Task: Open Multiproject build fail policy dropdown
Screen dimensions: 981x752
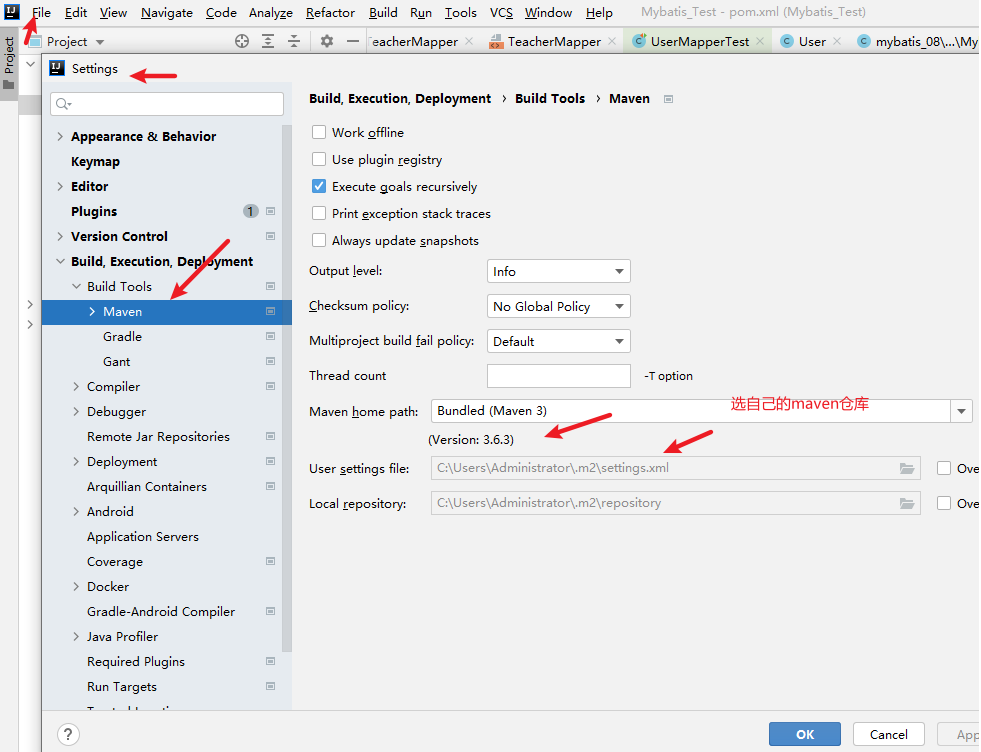Action: tap(558, 342)
